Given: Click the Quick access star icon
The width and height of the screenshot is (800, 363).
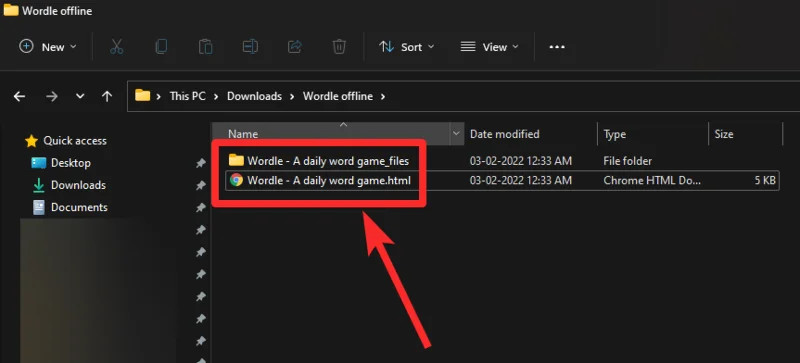Looking at the screenshot, I should pyautogui.click(x=32, y=141).
